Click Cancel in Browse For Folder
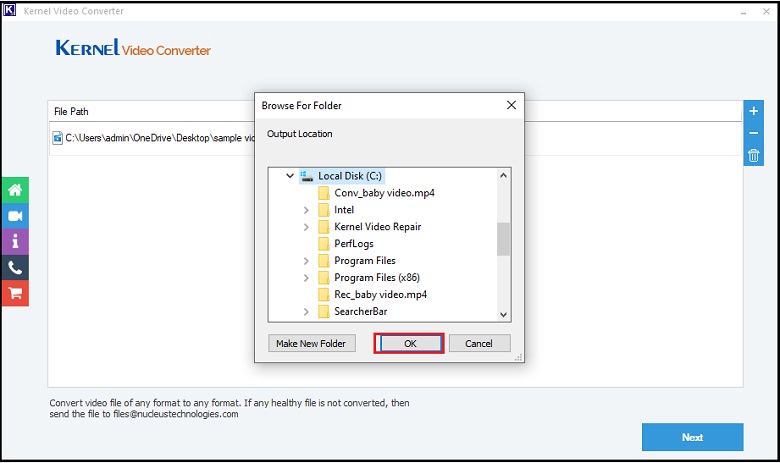Viewport: 780px width, 463px height. tap(479, 343)
